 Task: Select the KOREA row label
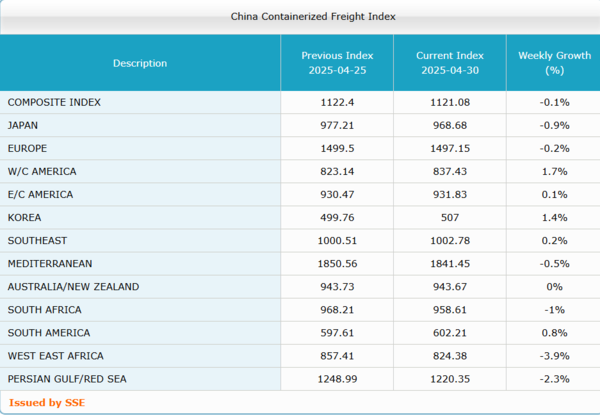(24, 217)
